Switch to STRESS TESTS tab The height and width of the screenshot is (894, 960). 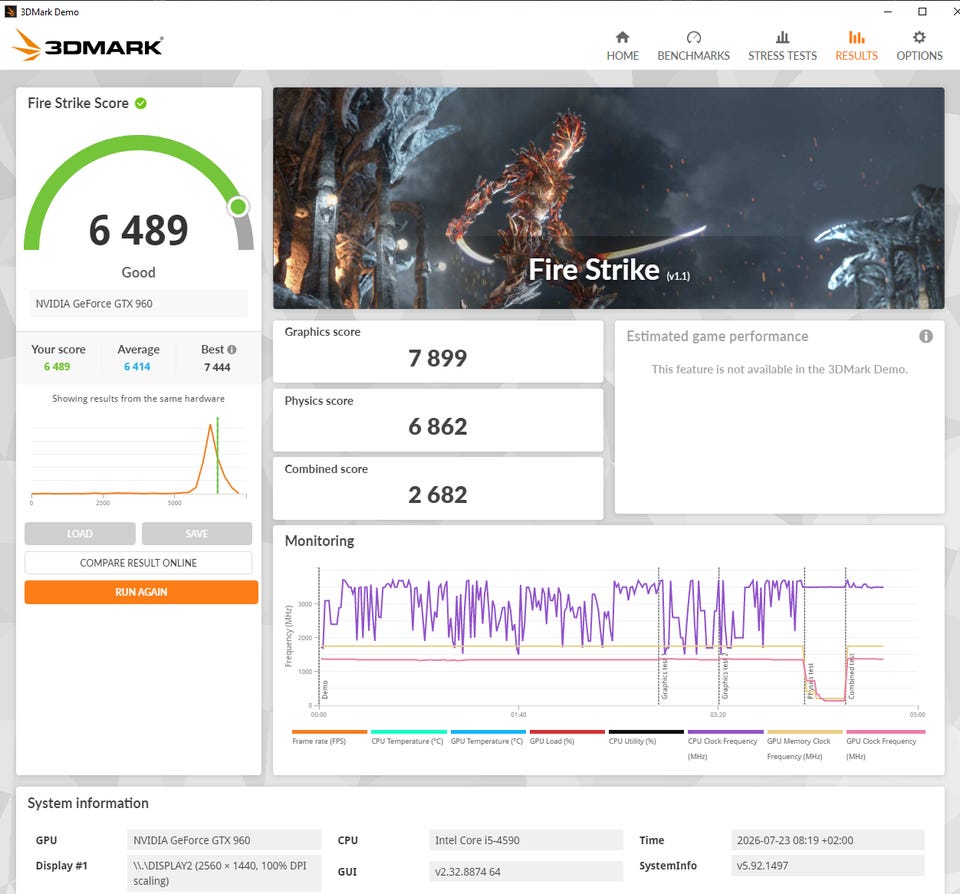(x=782, y=56)
